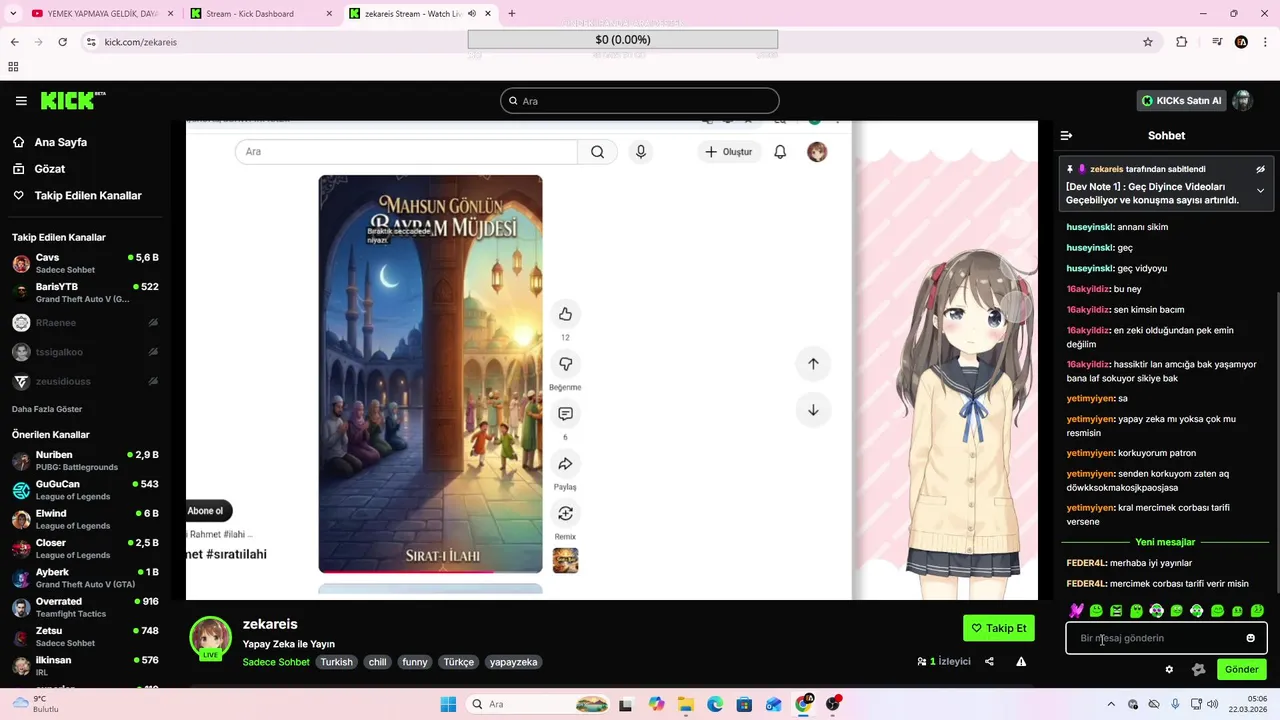Select the yapayzeka tag
This screenshot has height=720, width=1280.
pyautogui.click(x=514, y=662)
